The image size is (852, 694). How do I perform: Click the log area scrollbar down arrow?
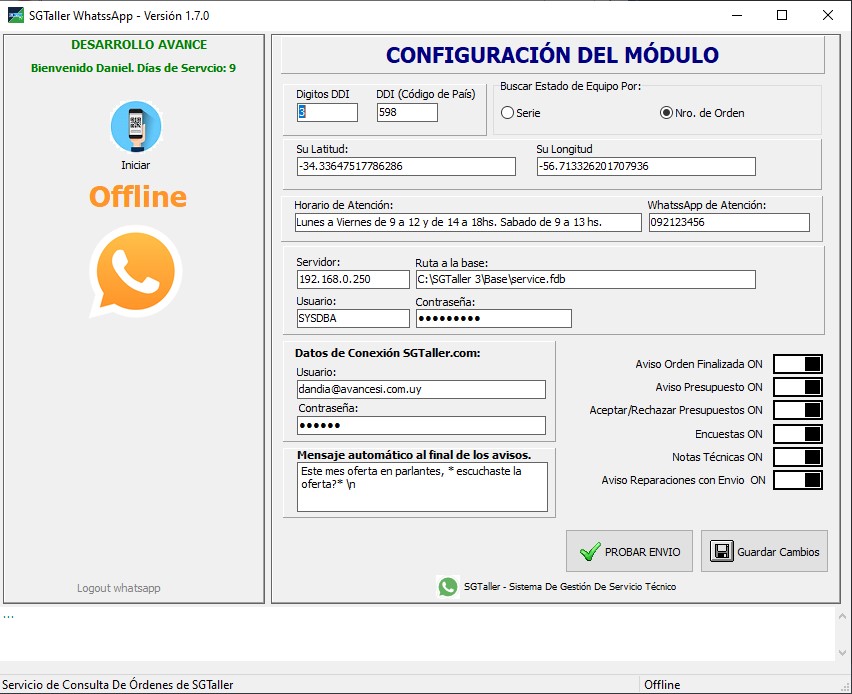click(x=842, y=651)
